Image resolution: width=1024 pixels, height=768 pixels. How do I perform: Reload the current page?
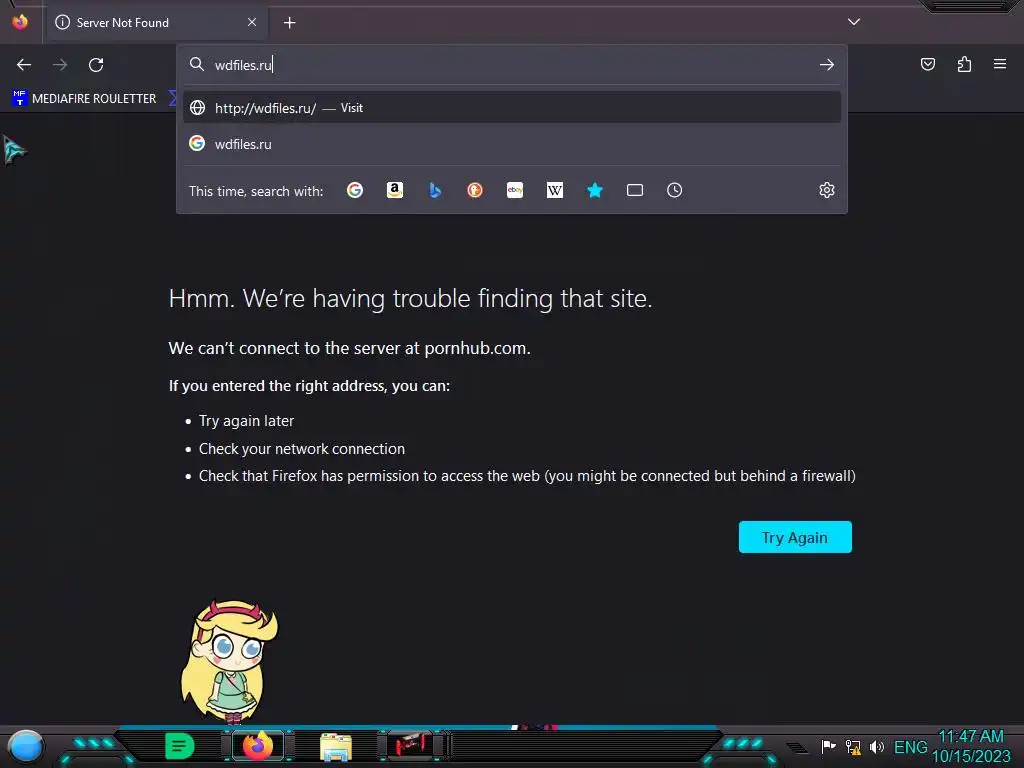click(x=96, y=65)
